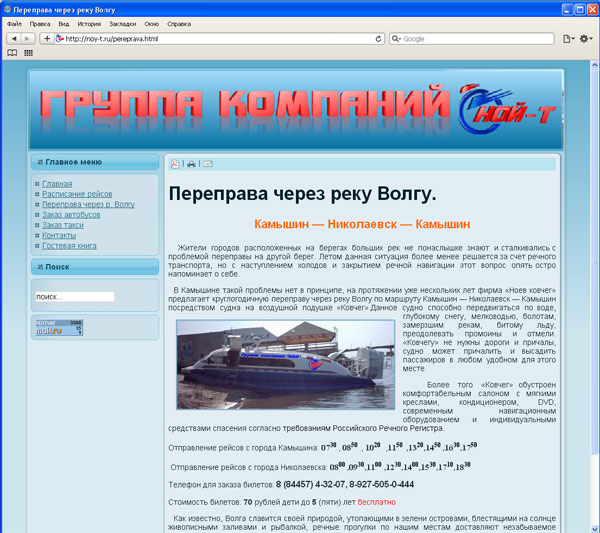Click the page scrollbar down arrow

click(x=595, y=529)
